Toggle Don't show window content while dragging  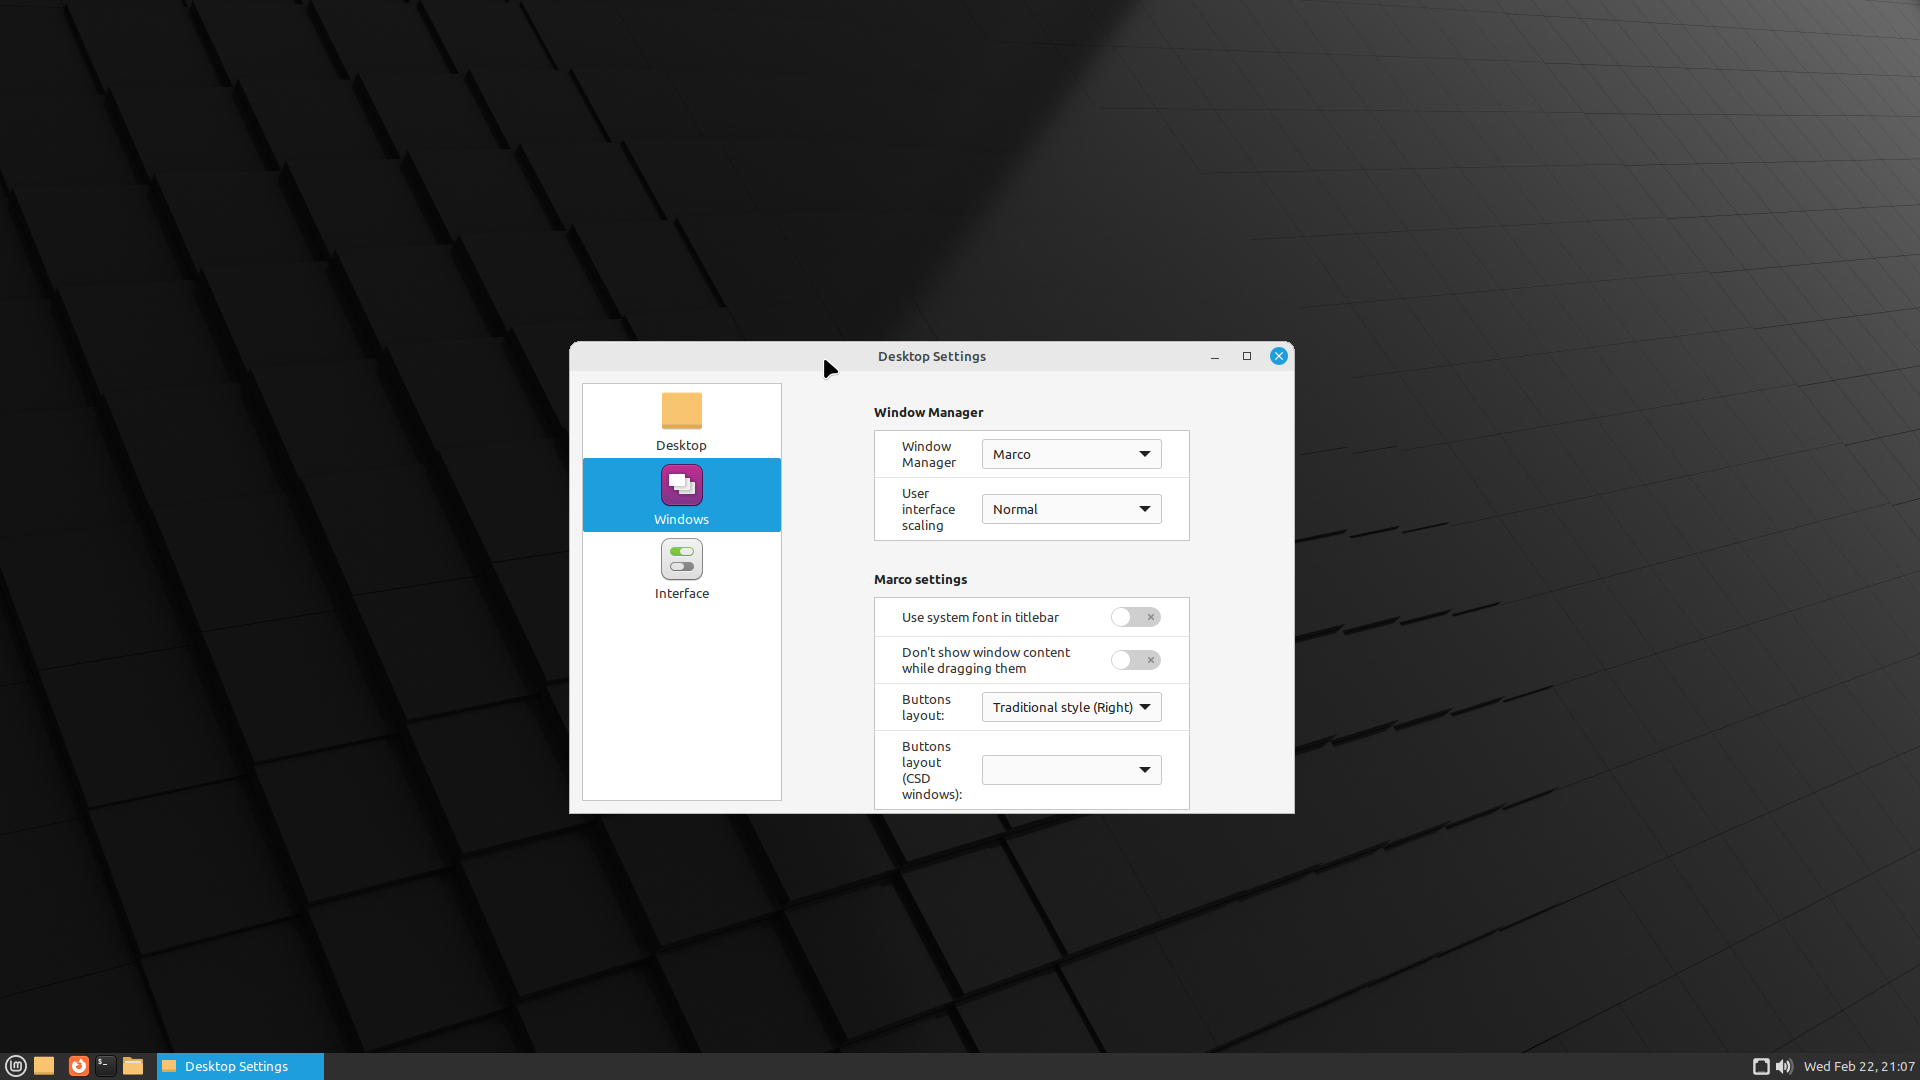pos(1135,660)
